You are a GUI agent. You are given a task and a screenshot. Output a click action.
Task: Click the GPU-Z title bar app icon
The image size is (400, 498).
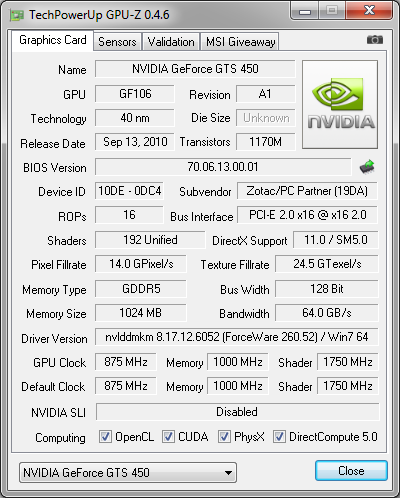pos(17,15)
